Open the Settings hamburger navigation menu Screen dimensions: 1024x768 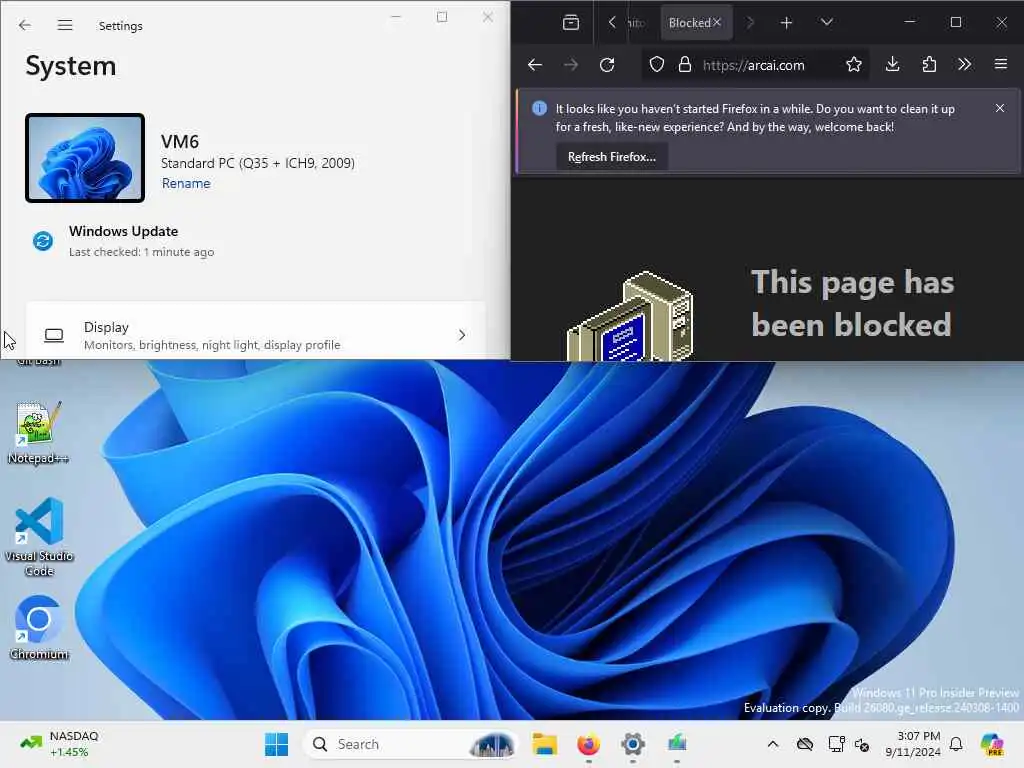[65, 25]
